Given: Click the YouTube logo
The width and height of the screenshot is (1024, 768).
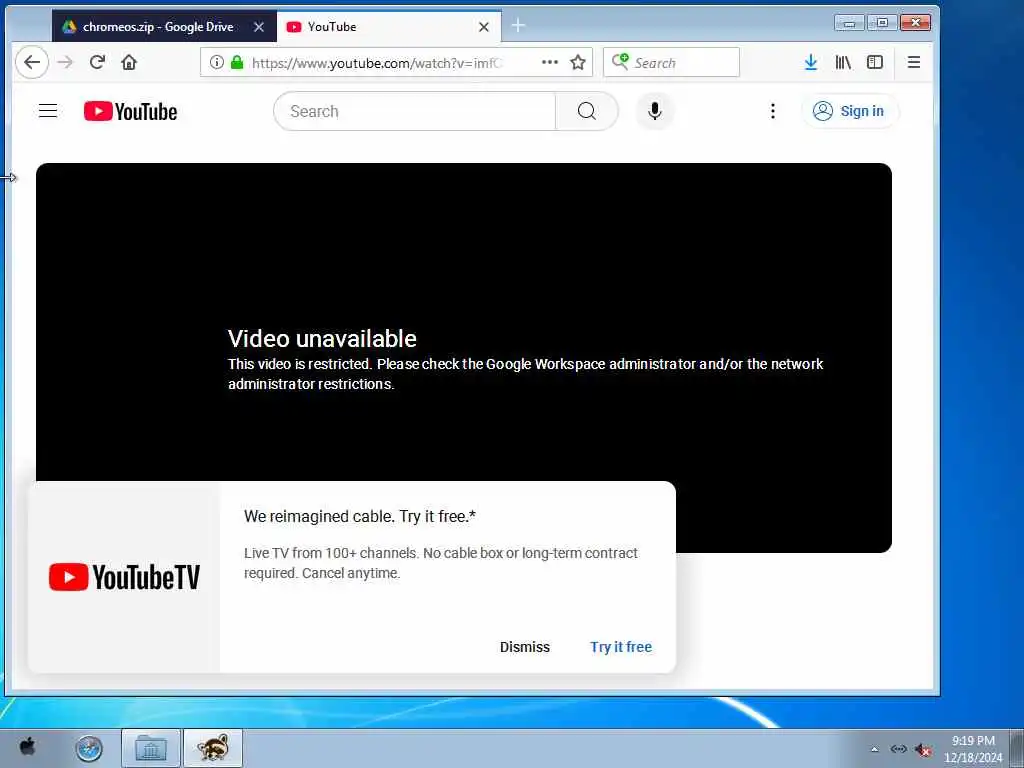Looking at the screenshot, I should click(x=131, y=112).
